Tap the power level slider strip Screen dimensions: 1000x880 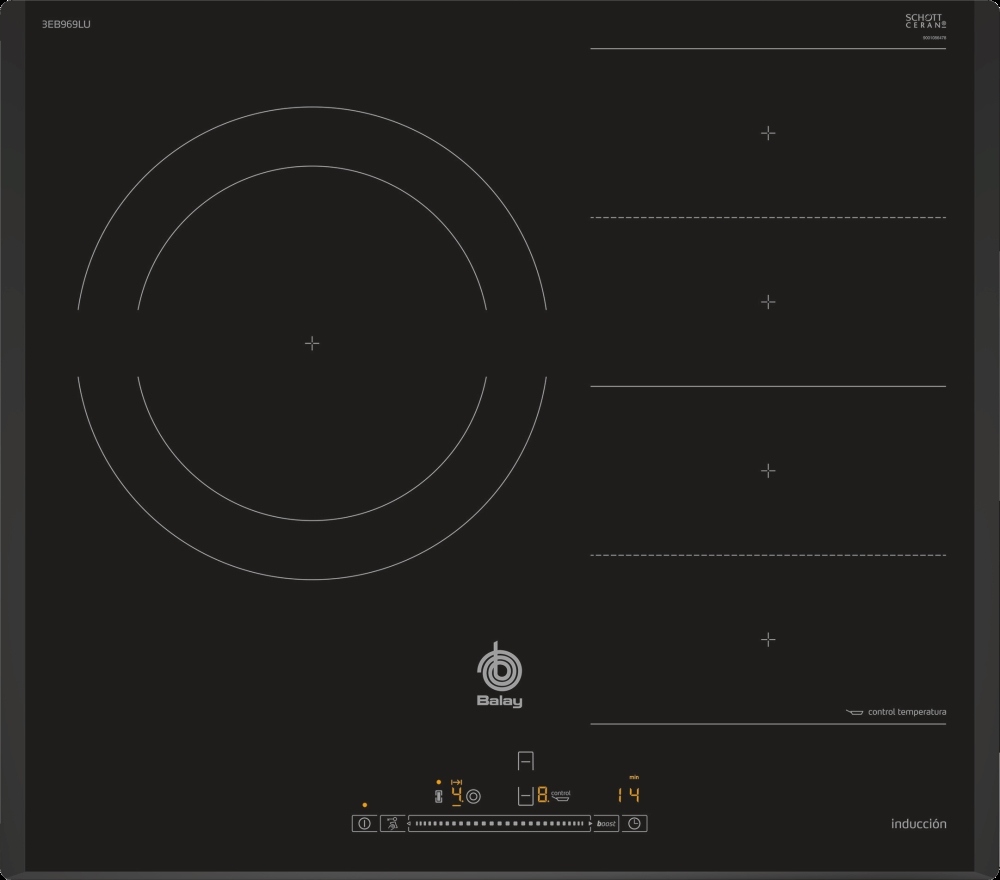point(500,824)
